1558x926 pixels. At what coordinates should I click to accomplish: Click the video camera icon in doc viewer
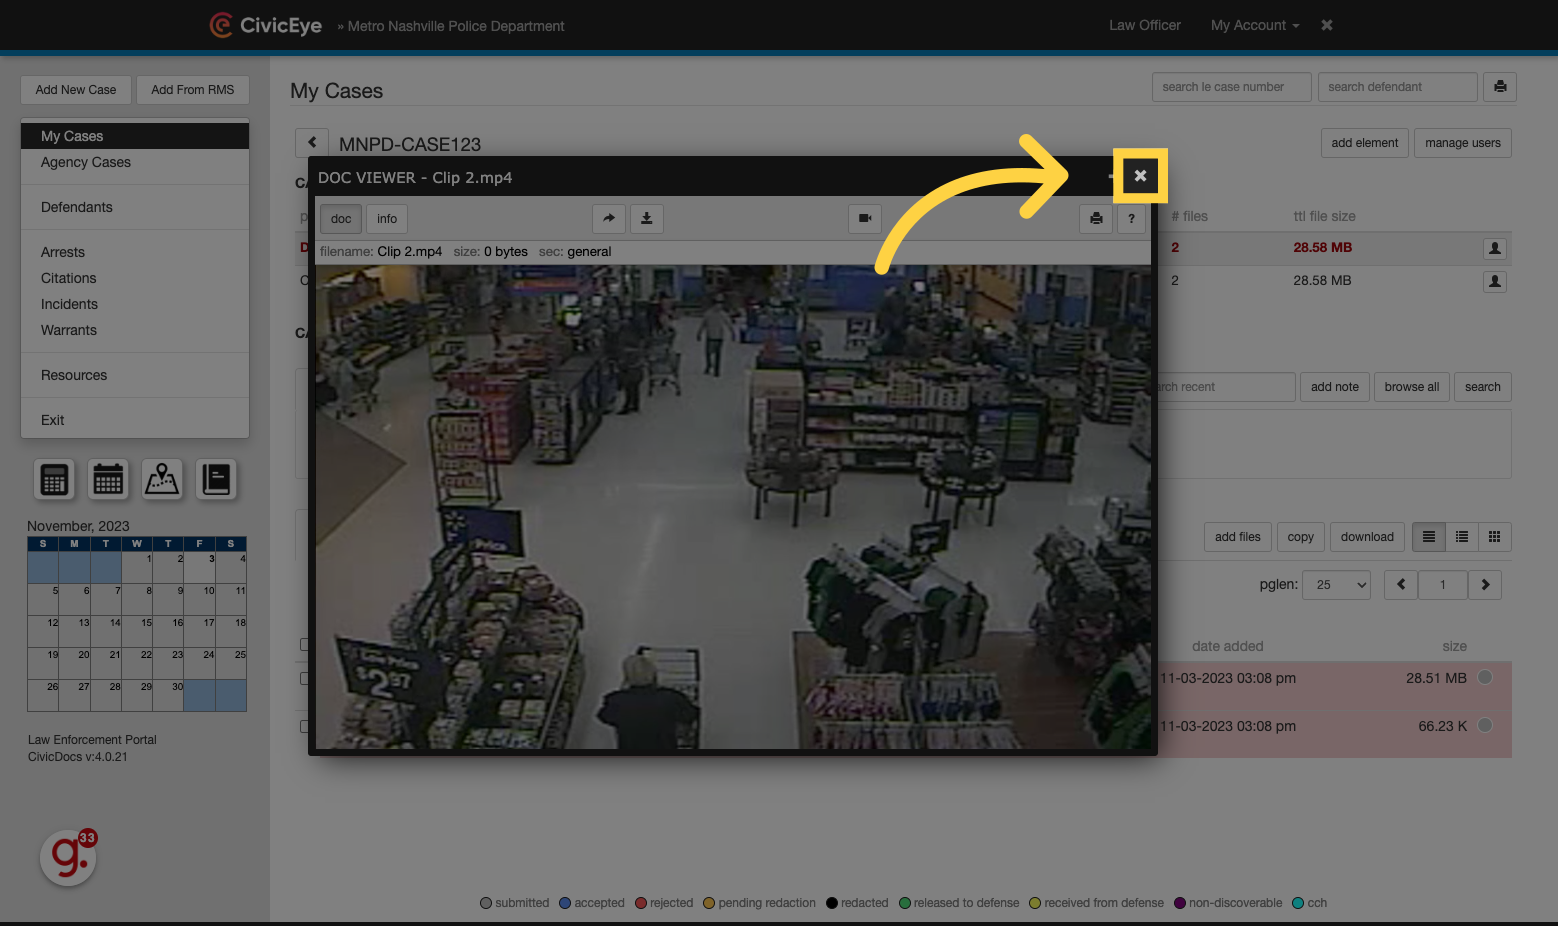click(x=865, y=218)
